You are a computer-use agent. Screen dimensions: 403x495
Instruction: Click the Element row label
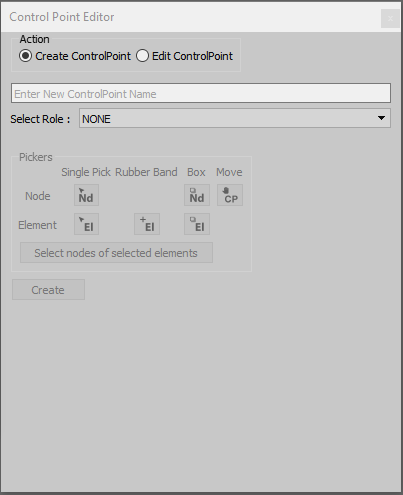tap(37, 225)
